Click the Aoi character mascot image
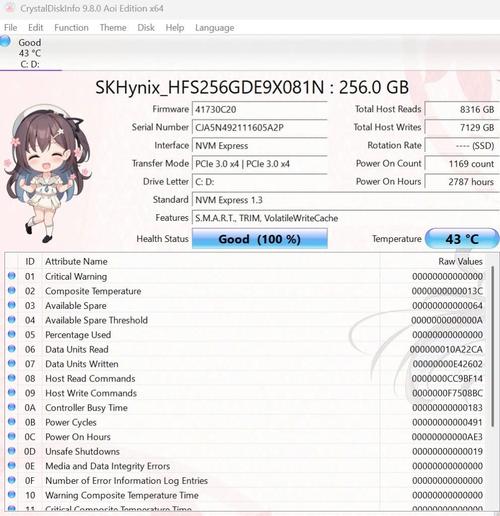Viewport: 500px width, 516px height. click(47, 173)
